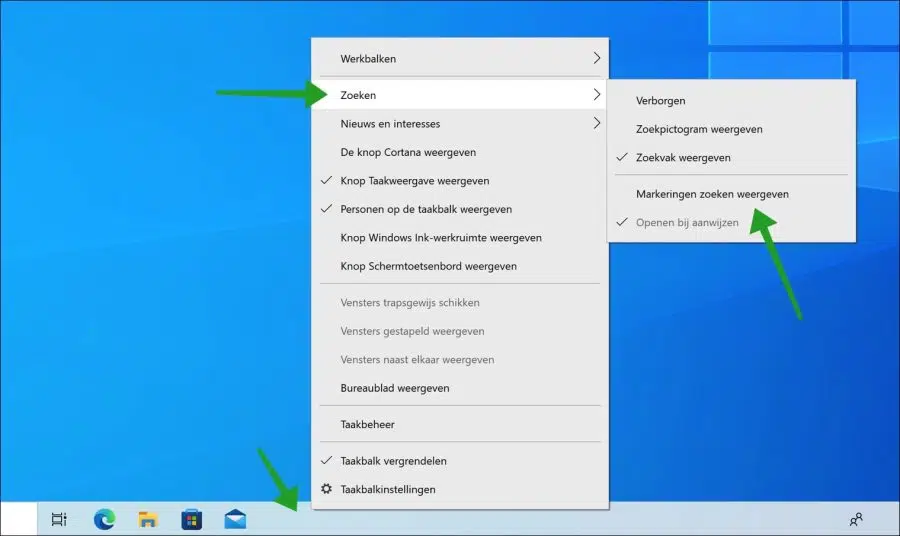Click Vensters gestapeld weergeven

point(460,332)
